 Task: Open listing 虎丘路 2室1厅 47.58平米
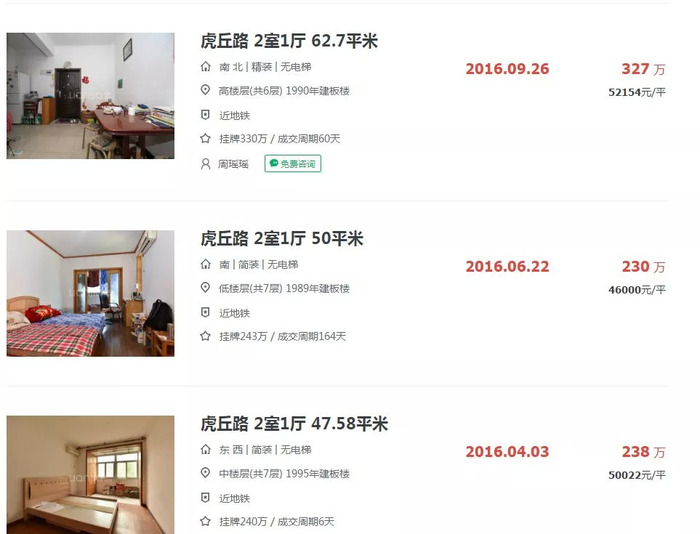click(x=294, y=424)
